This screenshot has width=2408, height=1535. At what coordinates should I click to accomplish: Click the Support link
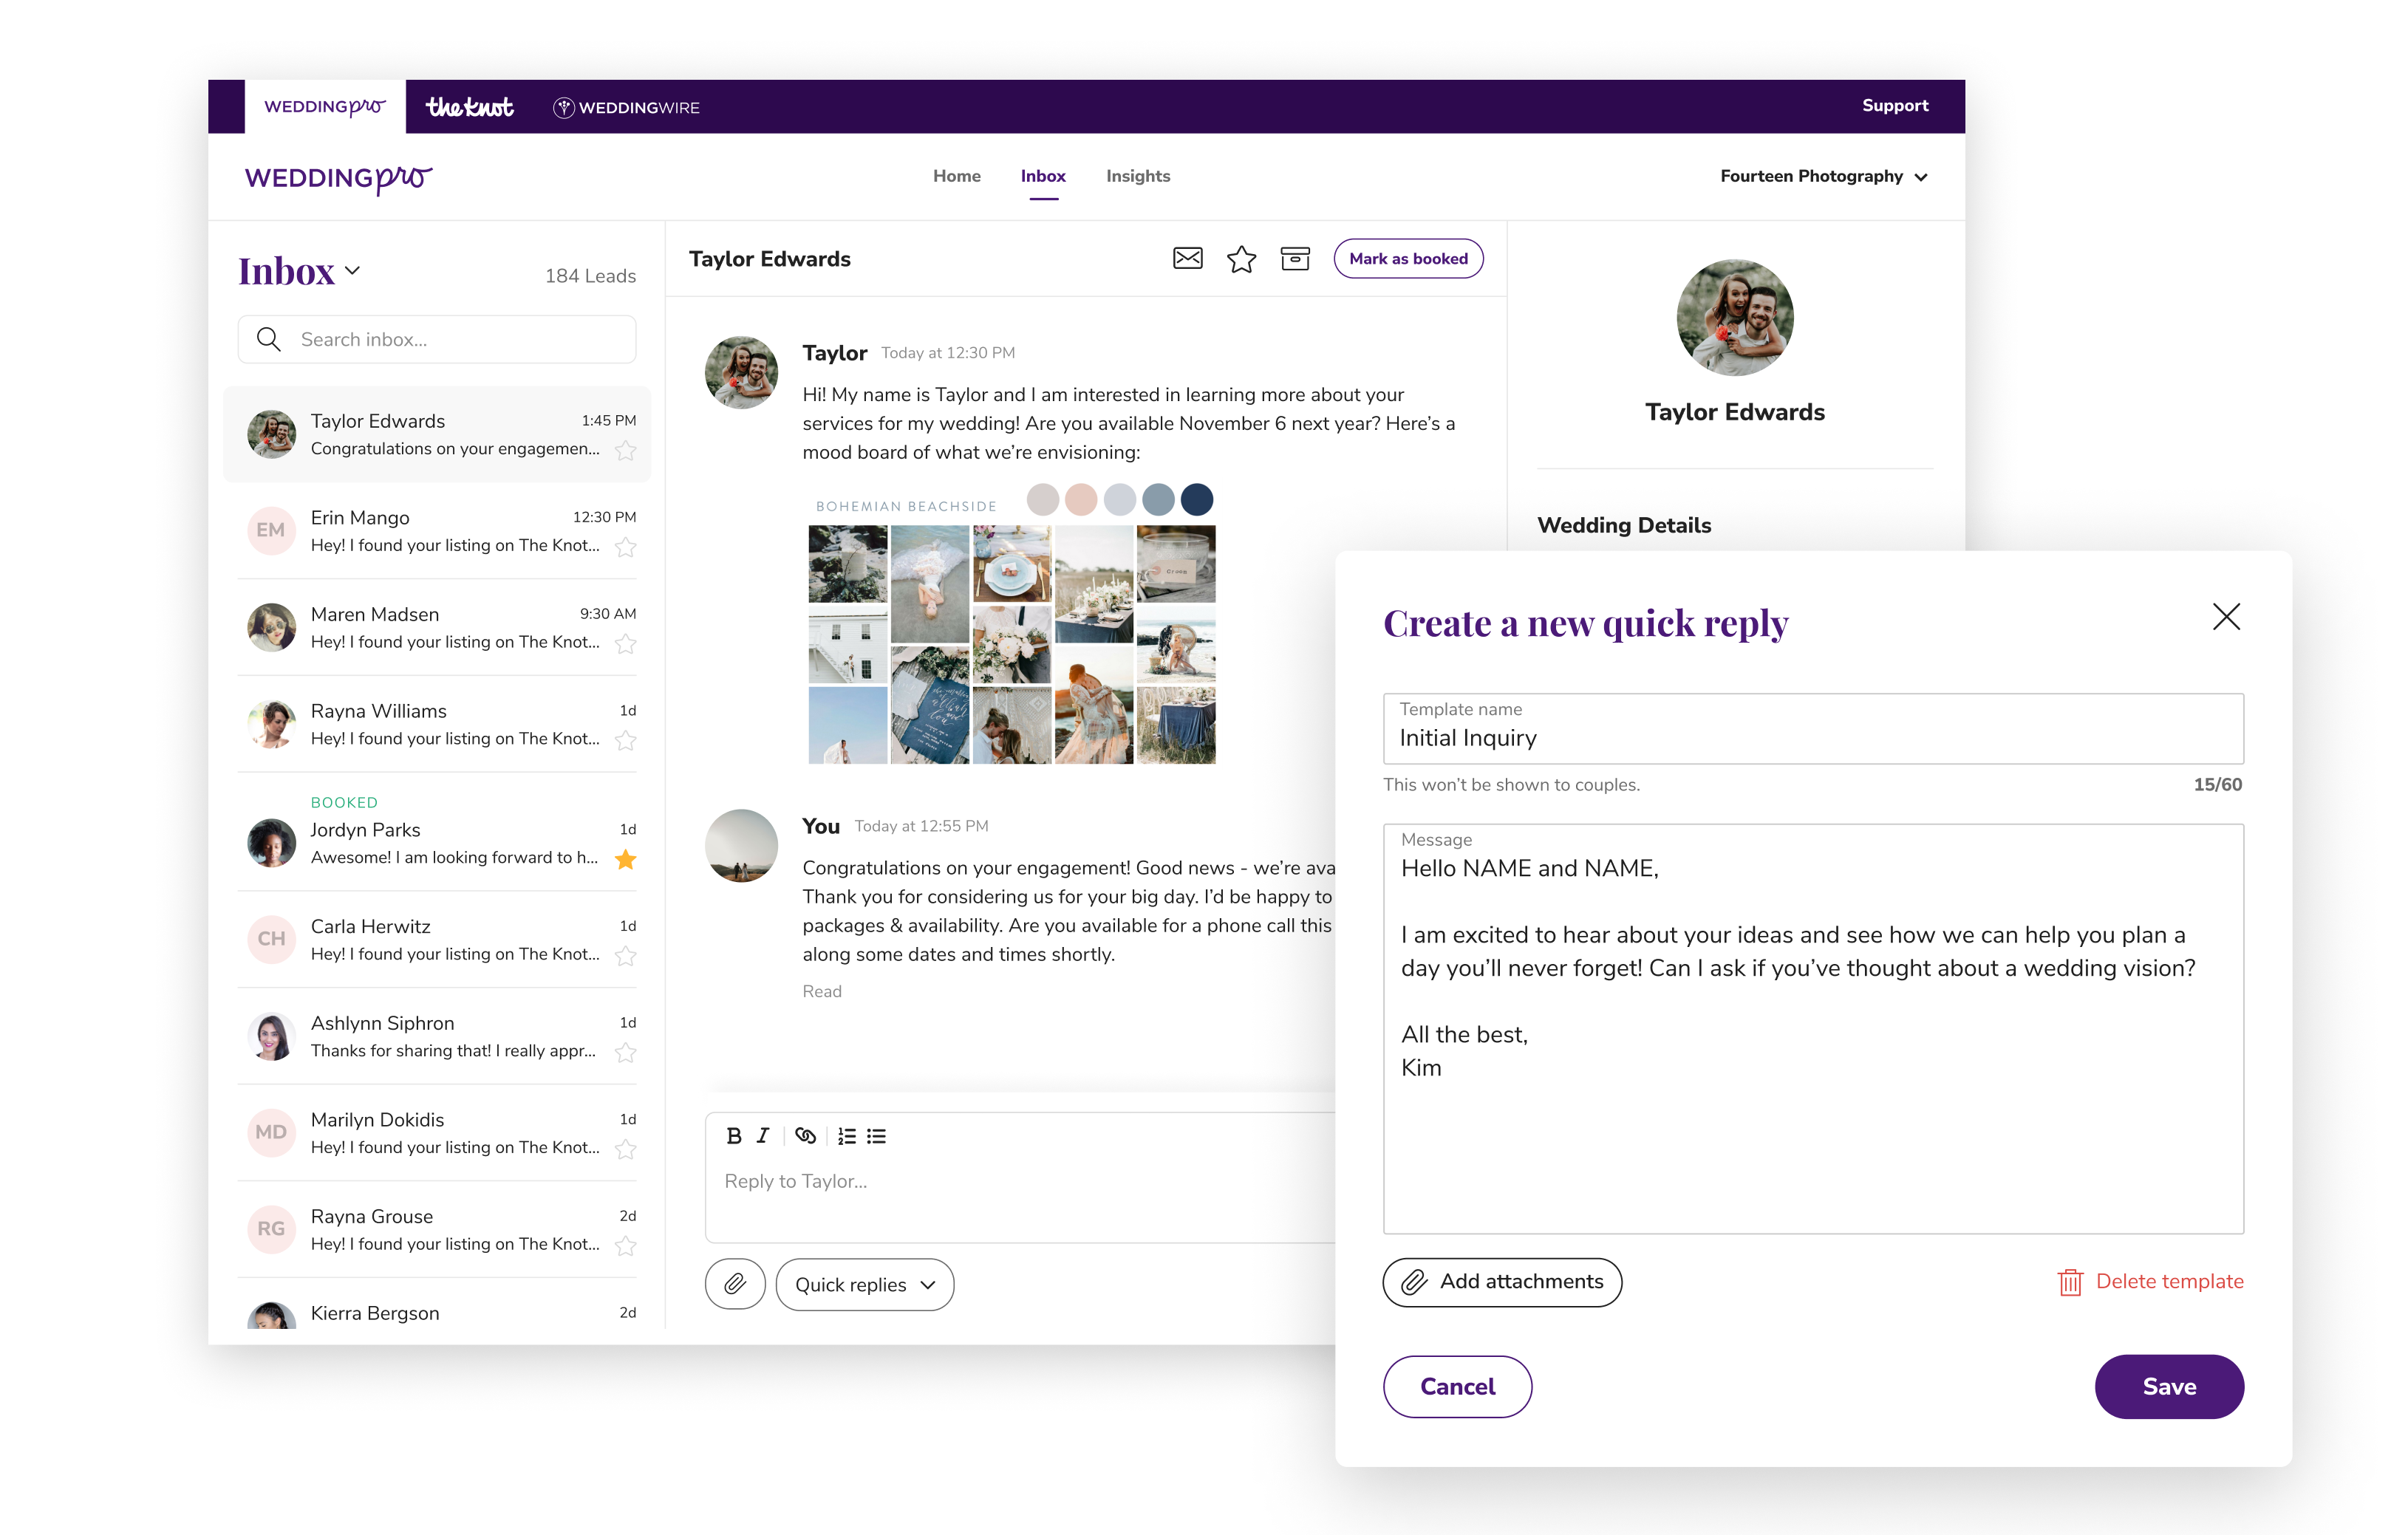(x=1894, y=105)
